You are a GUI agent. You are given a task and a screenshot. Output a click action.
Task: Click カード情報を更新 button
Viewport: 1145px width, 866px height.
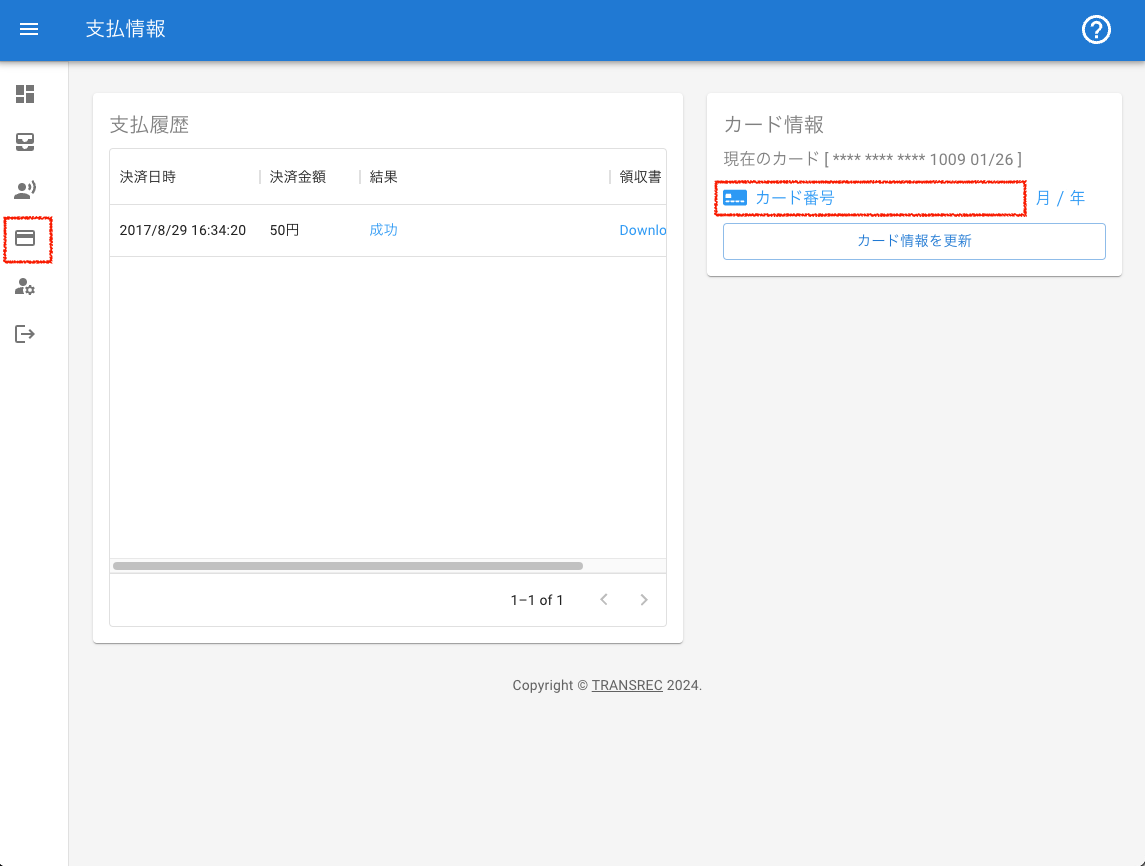tap(914, 241)
